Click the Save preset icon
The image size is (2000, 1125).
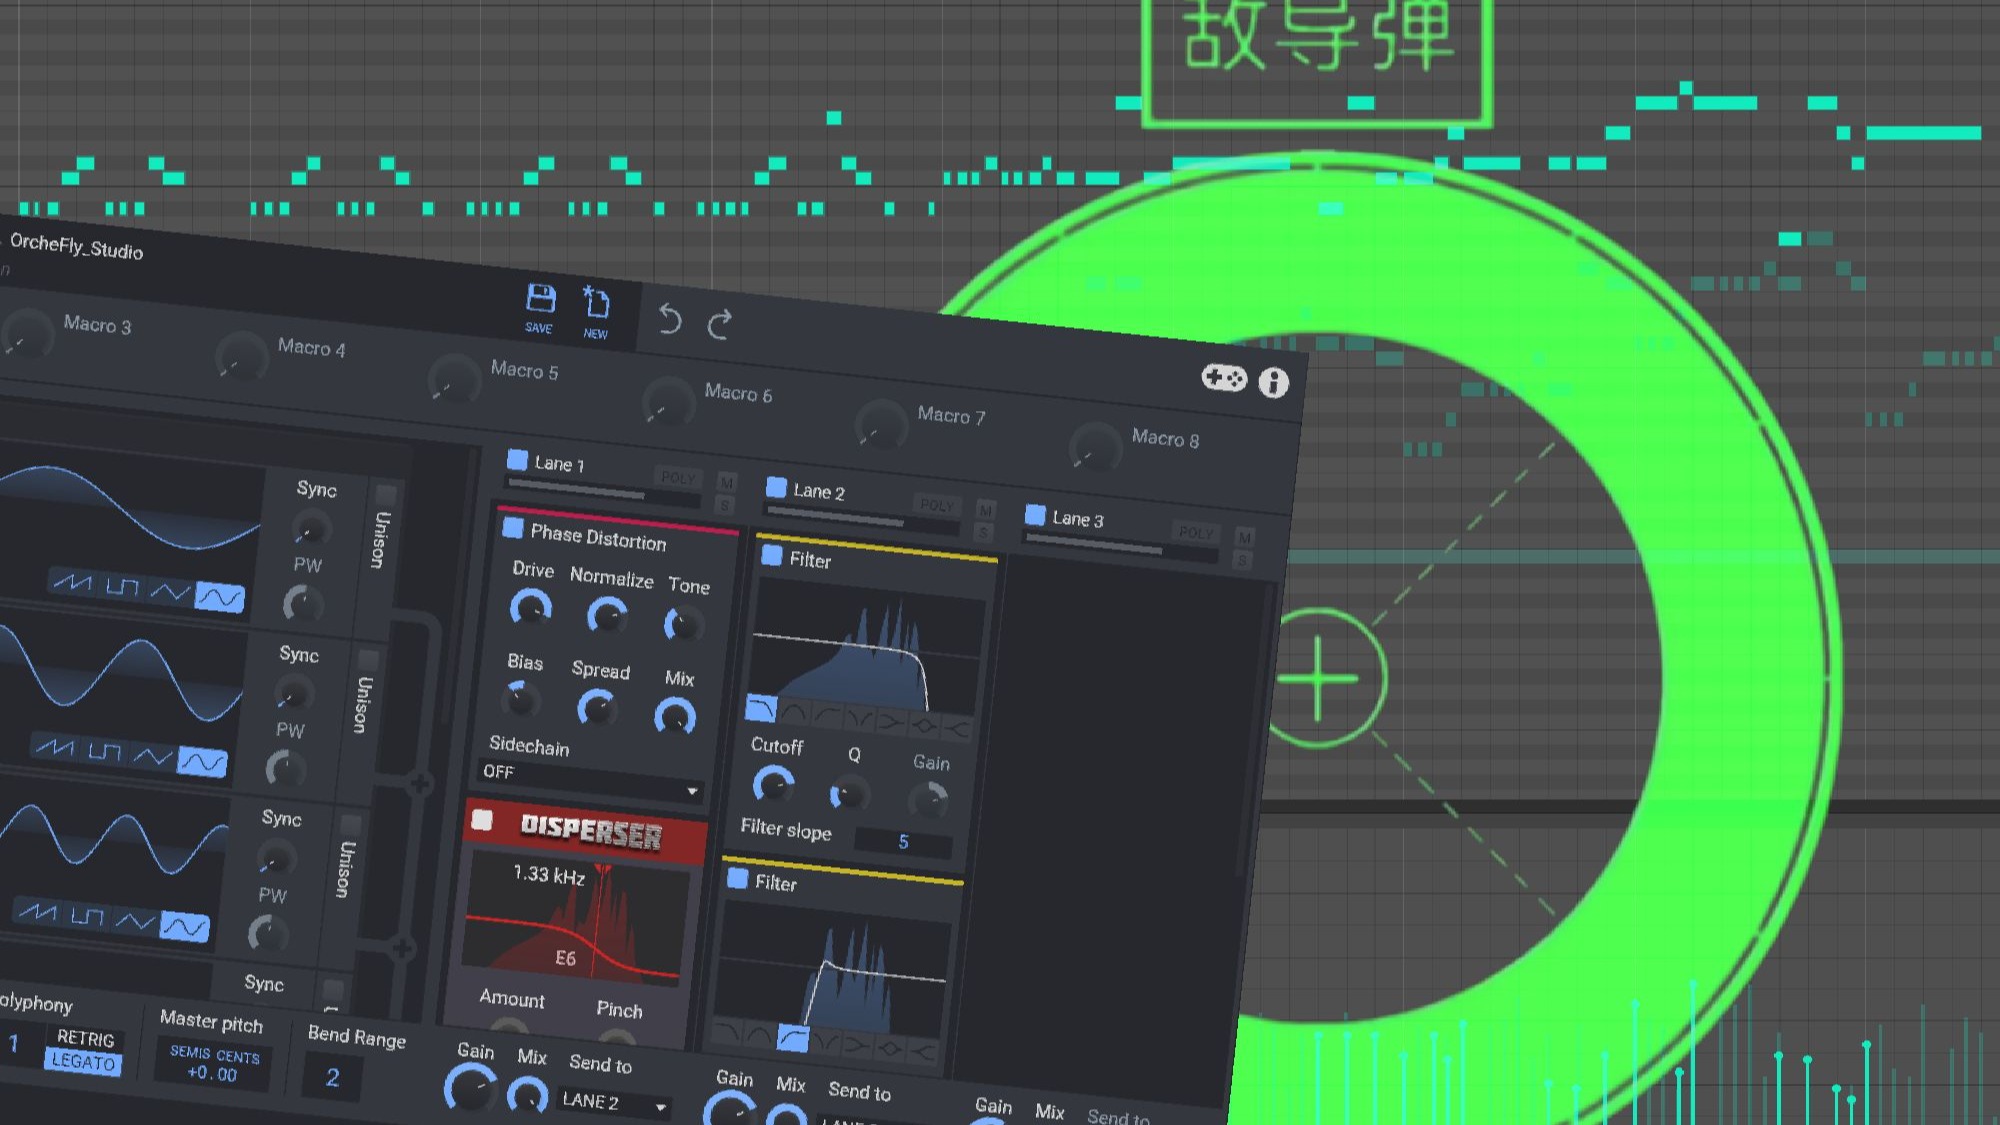(540, 300)
